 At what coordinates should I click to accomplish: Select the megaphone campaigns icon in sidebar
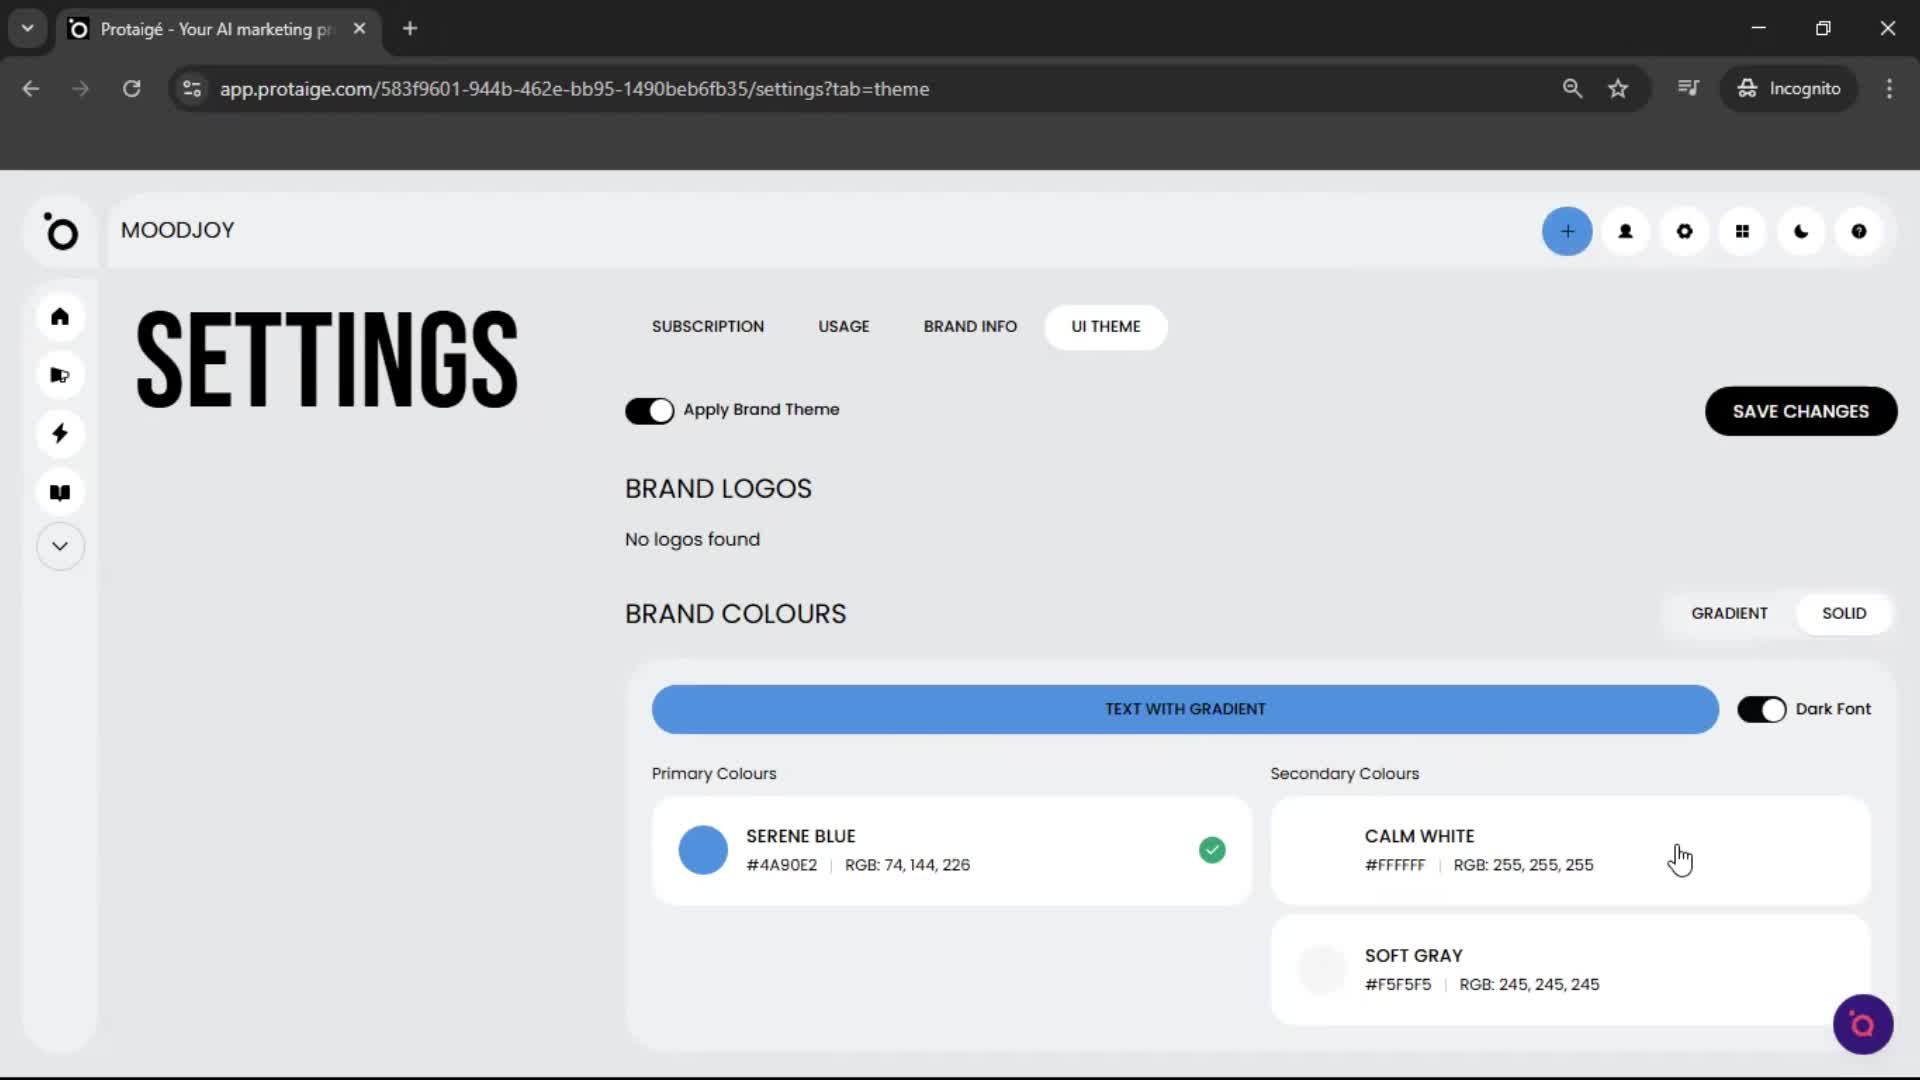60,375
